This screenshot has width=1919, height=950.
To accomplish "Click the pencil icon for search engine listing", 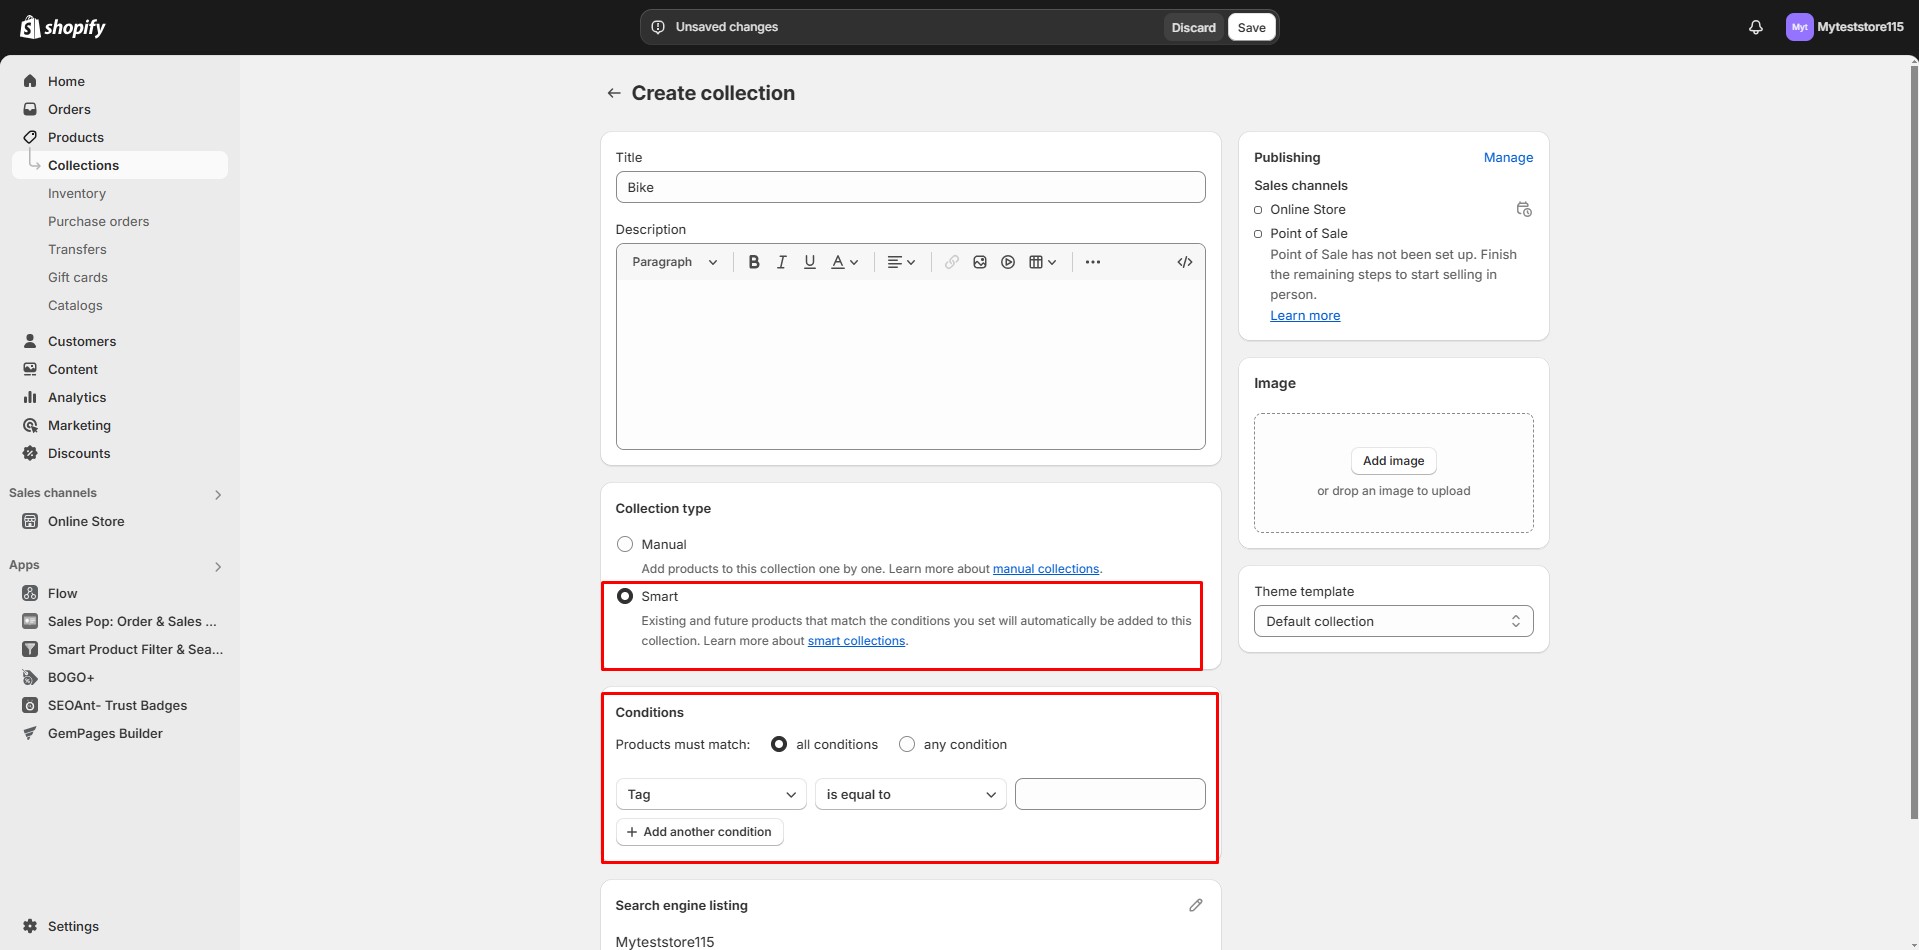I will point(1195,905).
